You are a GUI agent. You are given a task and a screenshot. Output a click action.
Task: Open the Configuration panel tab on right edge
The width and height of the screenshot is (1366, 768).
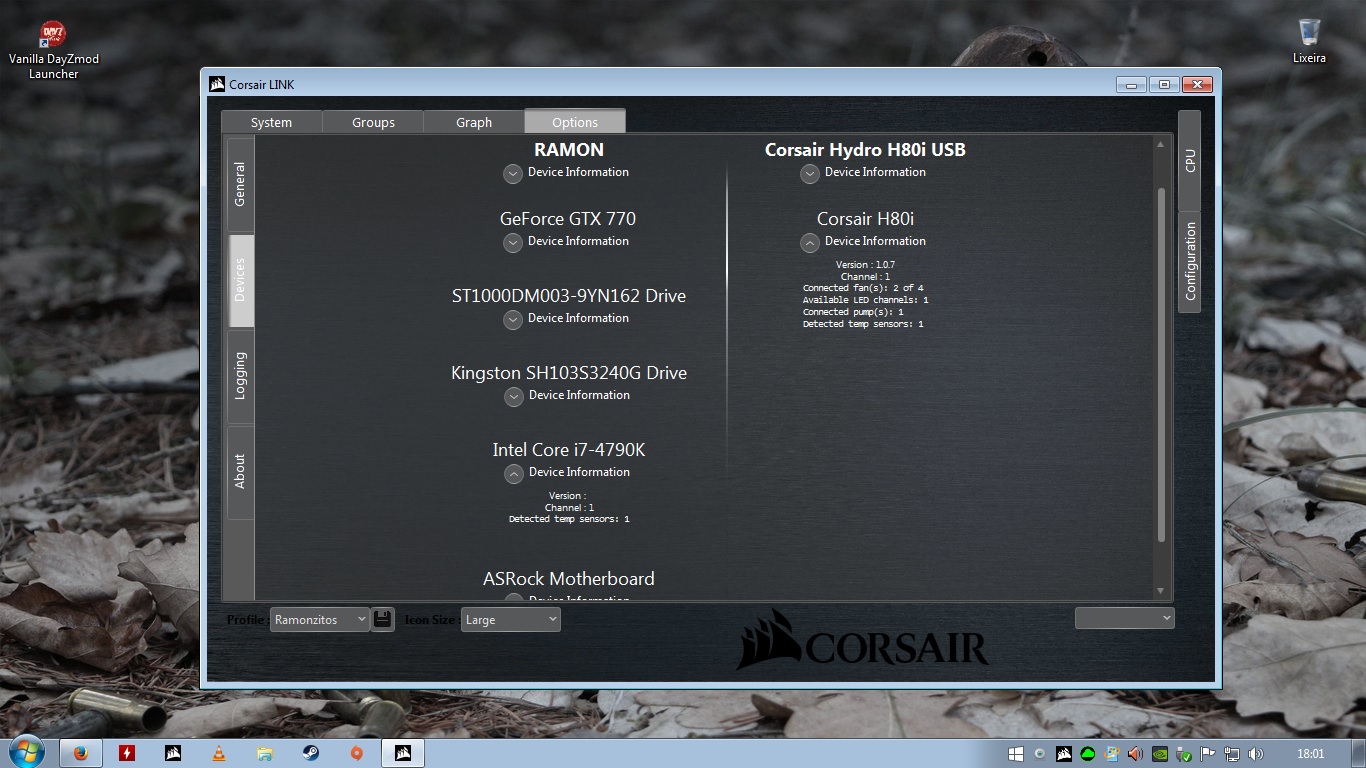(x=1189, y=262)
